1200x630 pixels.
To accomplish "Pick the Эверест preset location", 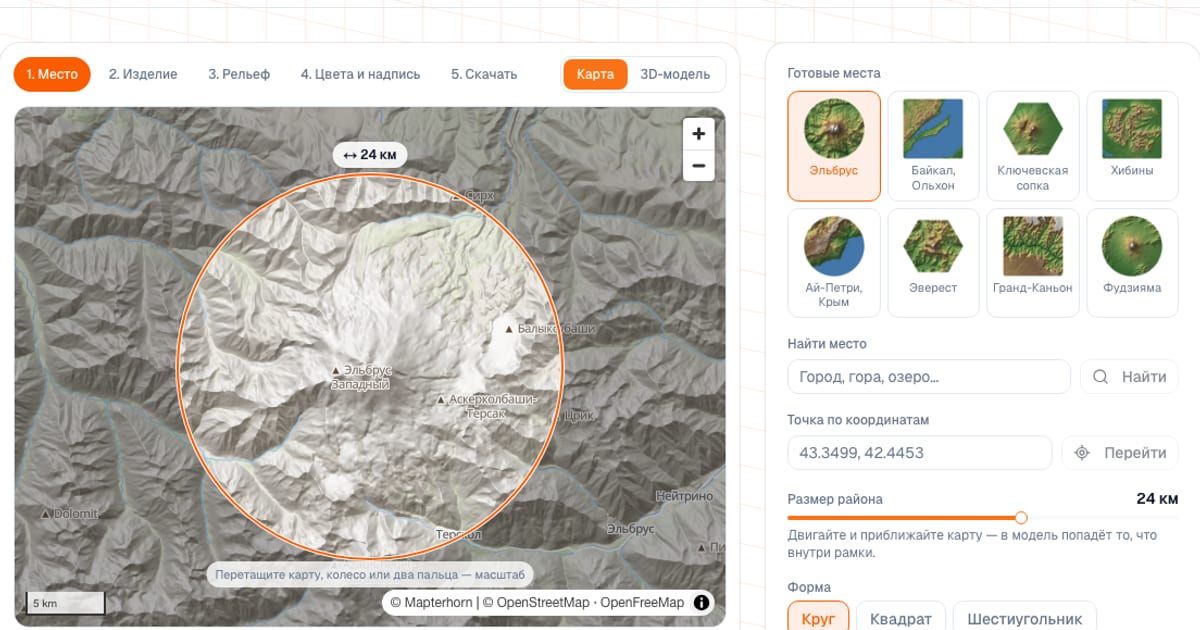I will pos(933,263).
